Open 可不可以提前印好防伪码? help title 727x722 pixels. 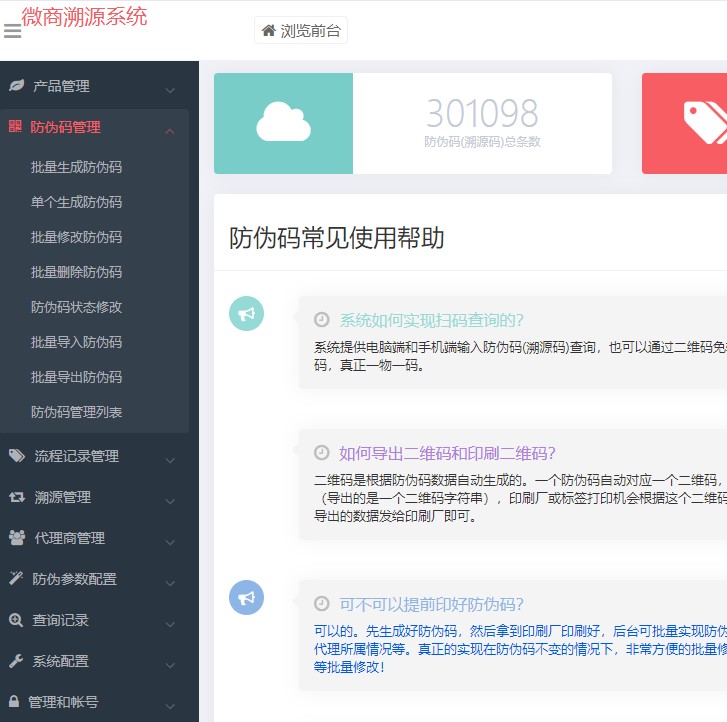(x=431, y=604)
